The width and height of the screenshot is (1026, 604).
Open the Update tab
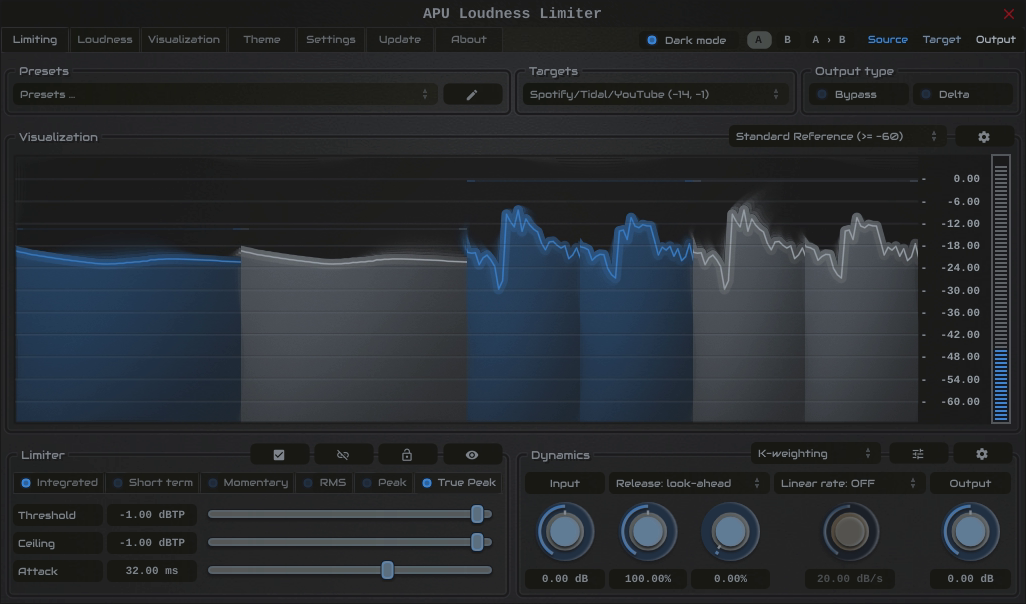(x=400, y=39)
